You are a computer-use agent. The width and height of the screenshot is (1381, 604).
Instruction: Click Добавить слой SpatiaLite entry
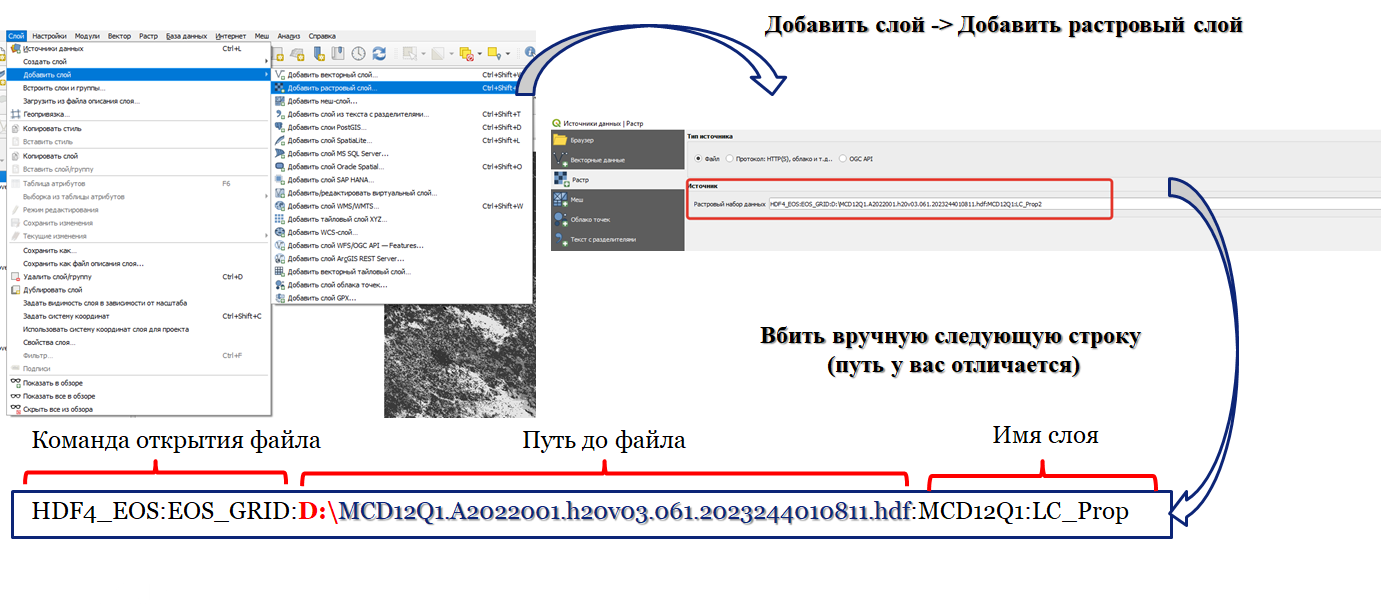[403, 140]
